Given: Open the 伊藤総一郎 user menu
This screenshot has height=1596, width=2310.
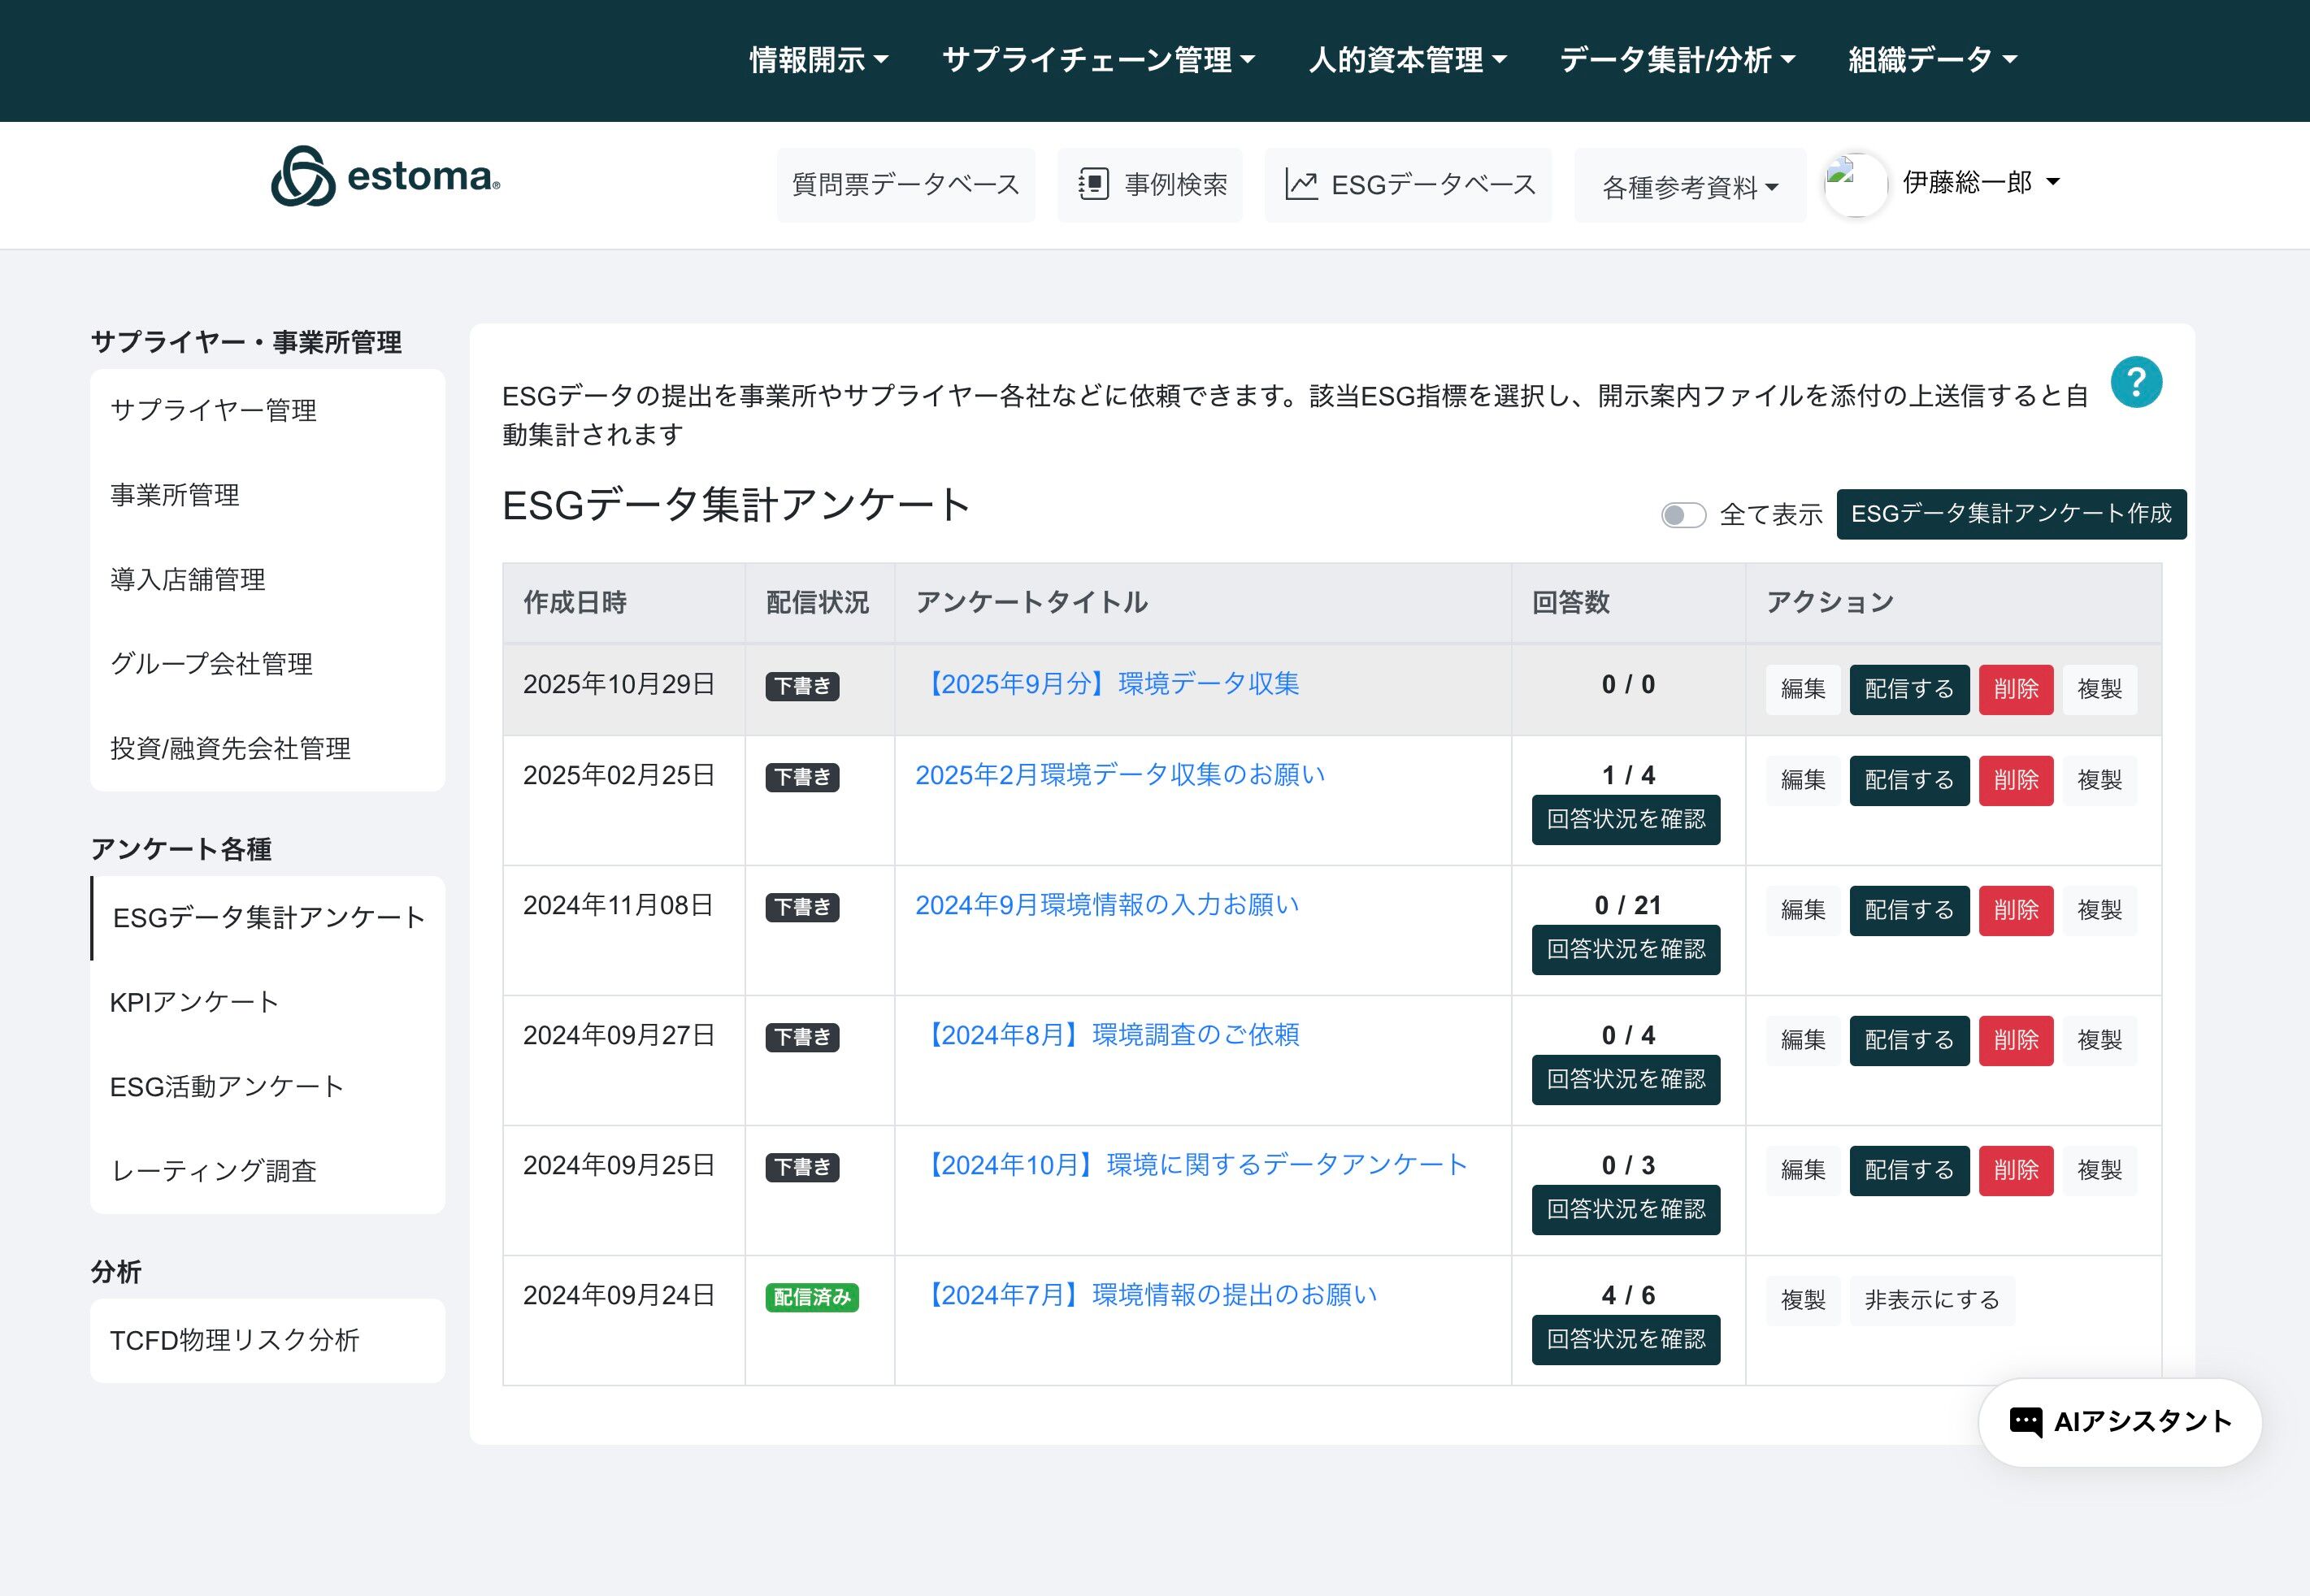Looking at the screenshot, I should tap(1981, 182).
